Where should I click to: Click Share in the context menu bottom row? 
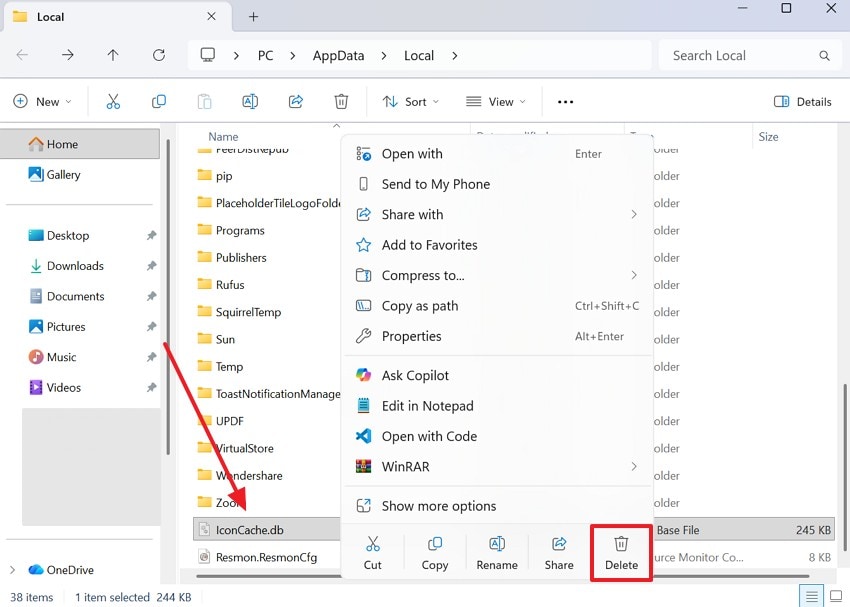pyautogui.click(x=559, y=553)
